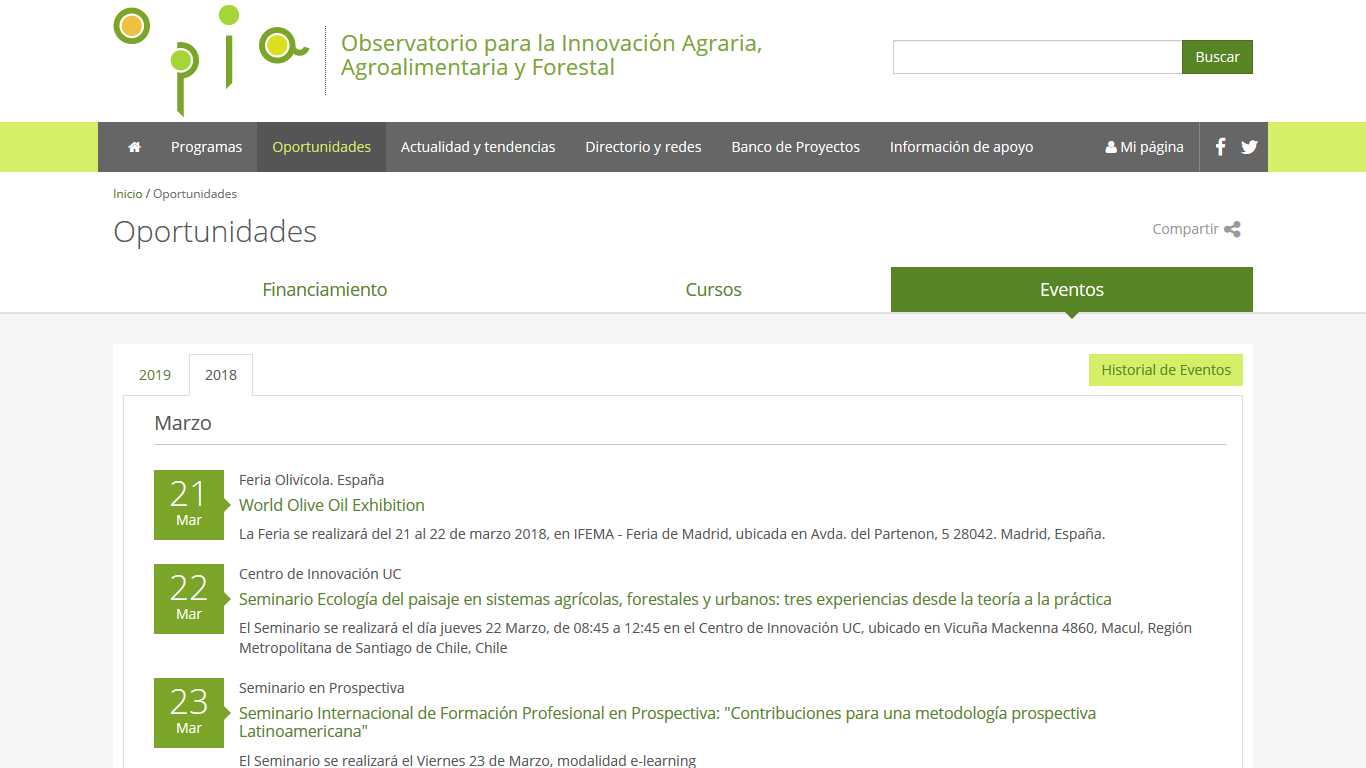The width and height of the screenshot is (1366, 768).
Task: Go to Inicio breadcrumb link
Action: (128, 194)
